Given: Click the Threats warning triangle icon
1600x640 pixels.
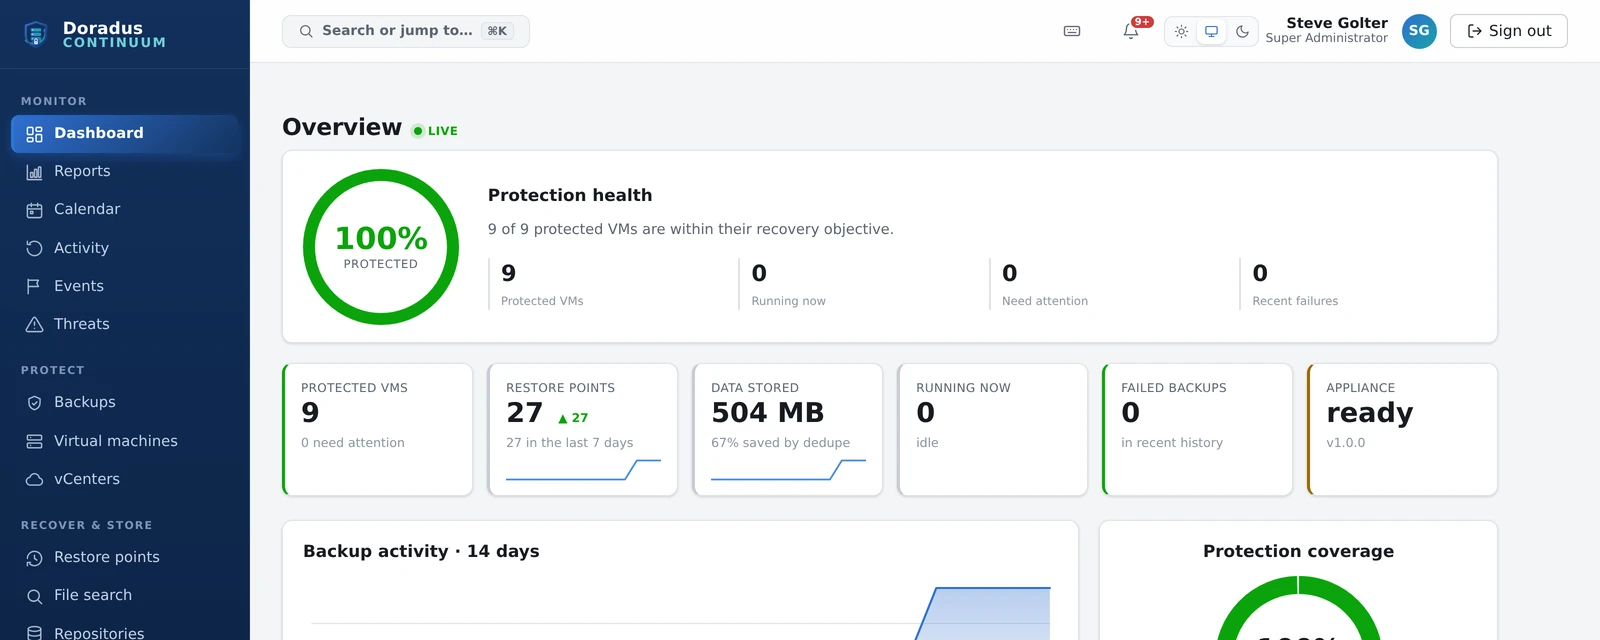Looking at the screenshot, I should click(x=34, y=324).
